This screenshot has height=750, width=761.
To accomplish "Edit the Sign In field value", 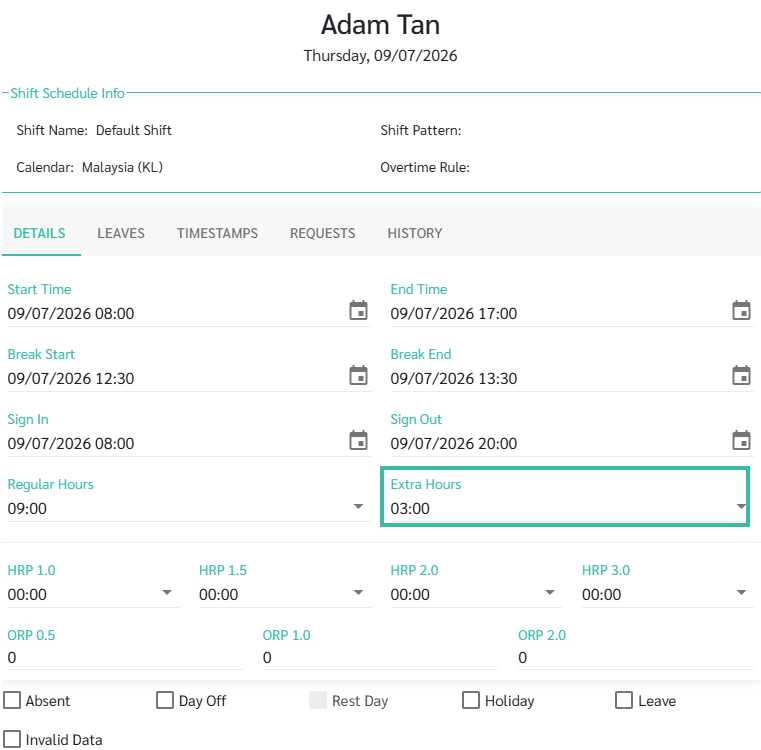I will (175, 444).
